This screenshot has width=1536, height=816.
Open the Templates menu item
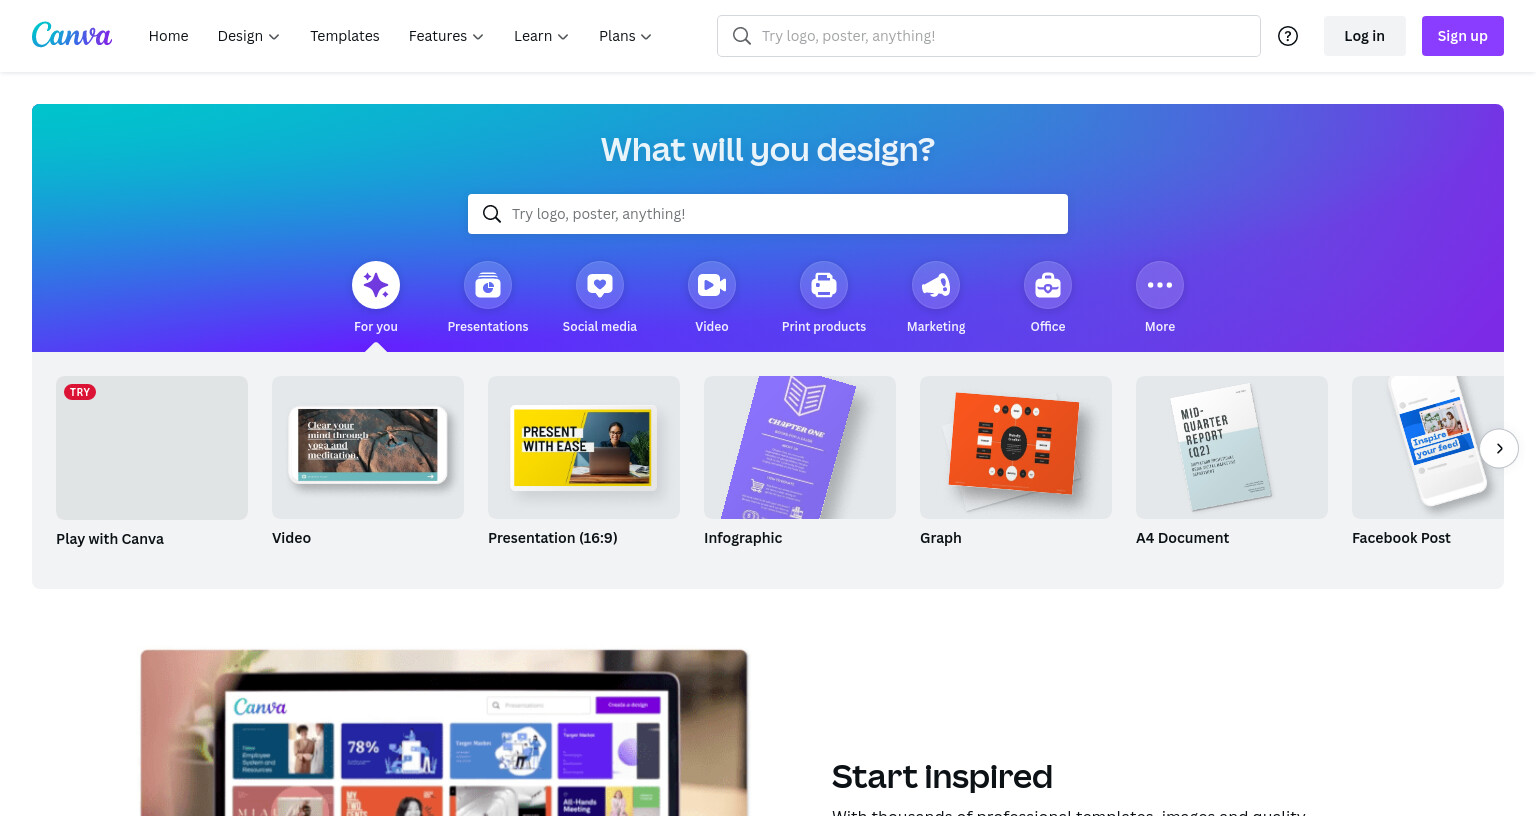coord(345,36)
